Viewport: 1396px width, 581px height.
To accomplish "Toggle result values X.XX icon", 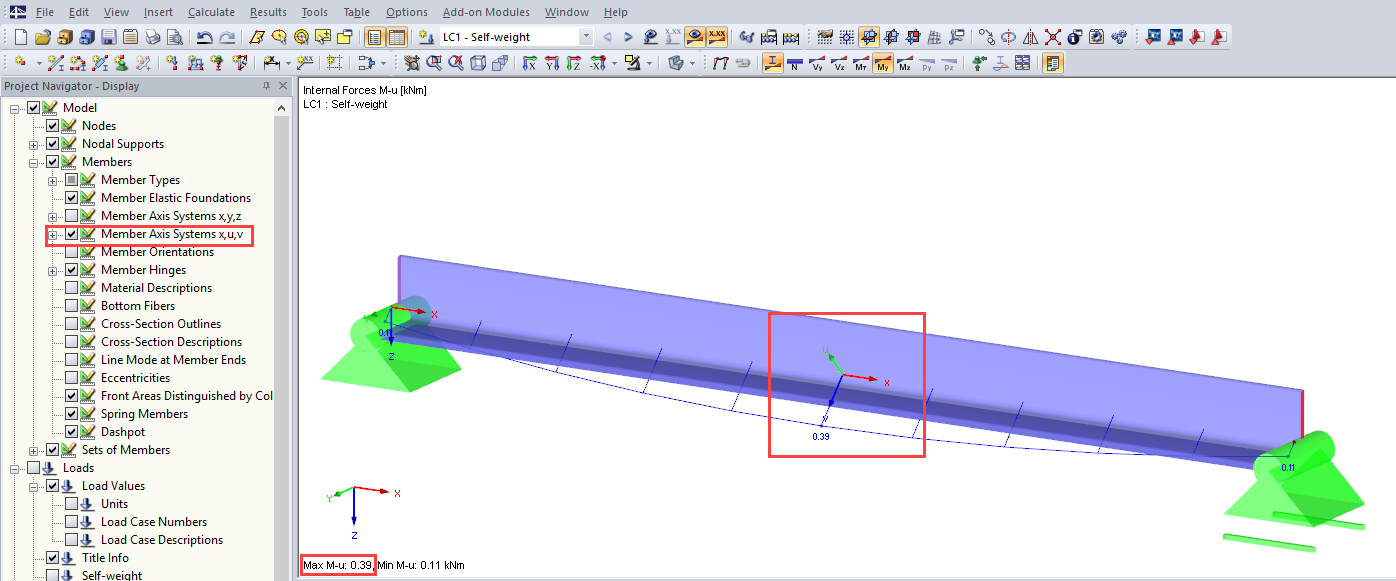I will (716, 37).
